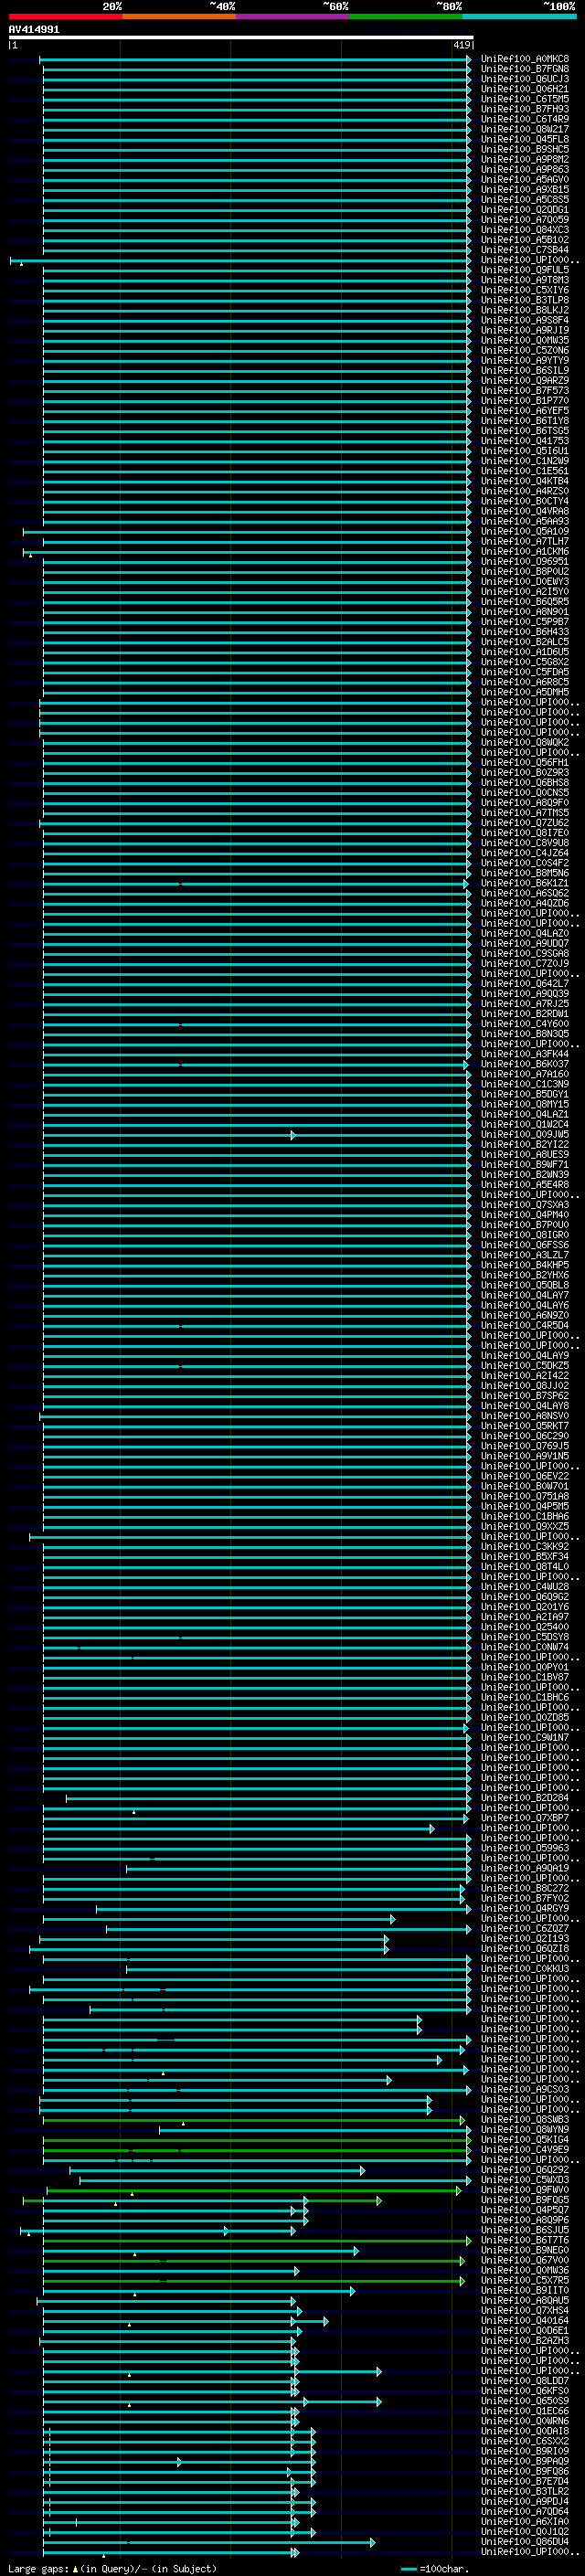Viewport: 585px width, 2576px height.
Task: Select hit label UniRef100_A9CS03
Action: click(524, 2090)
